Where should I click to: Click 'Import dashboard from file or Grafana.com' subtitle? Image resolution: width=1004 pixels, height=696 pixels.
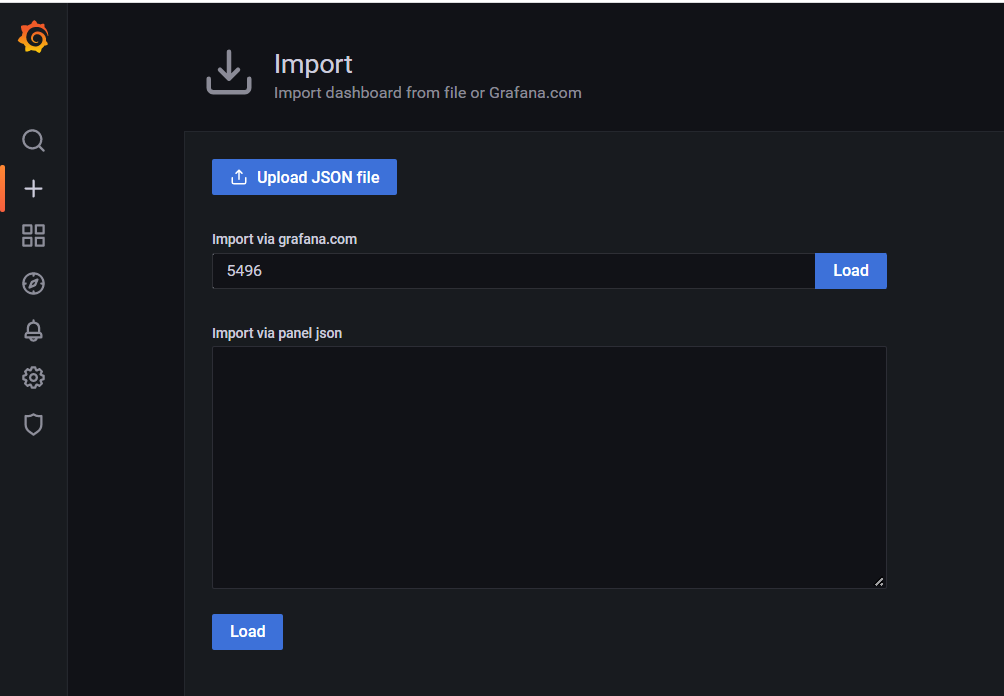pos(428,93)
